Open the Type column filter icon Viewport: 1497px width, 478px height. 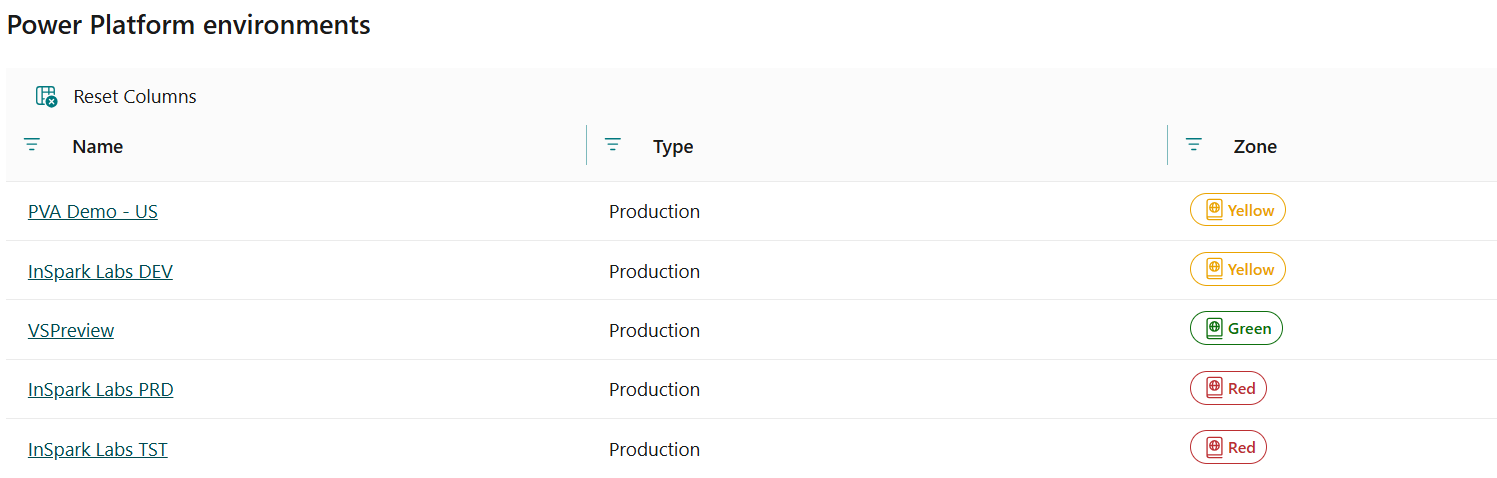point(613,145)
